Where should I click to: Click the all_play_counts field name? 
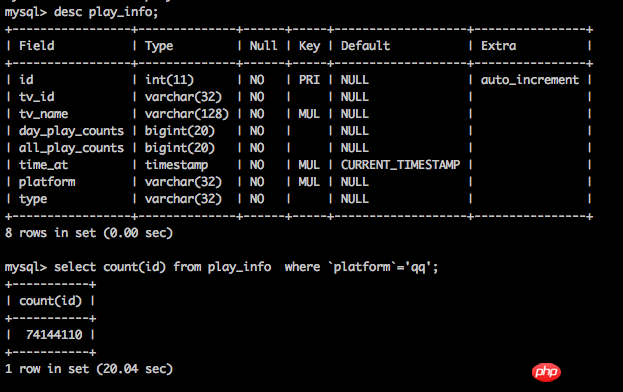72,149
